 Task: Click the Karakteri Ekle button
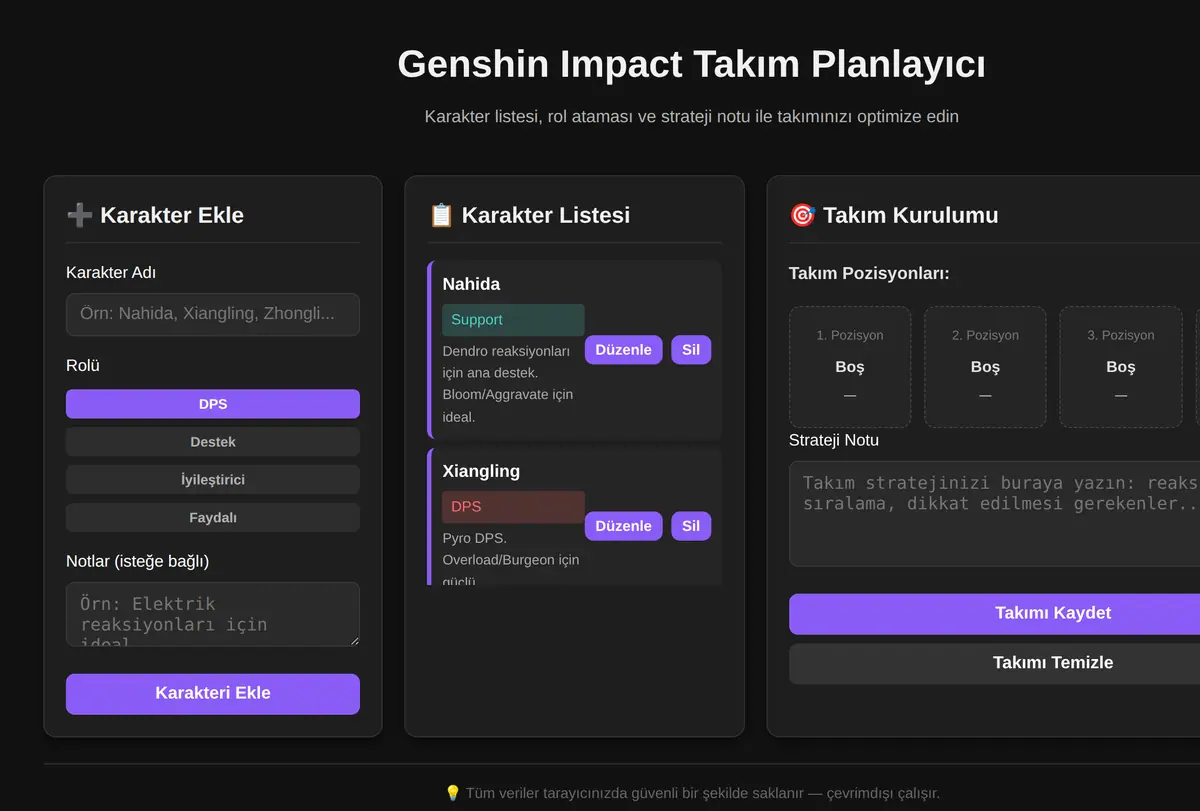[x=212, y=693]
